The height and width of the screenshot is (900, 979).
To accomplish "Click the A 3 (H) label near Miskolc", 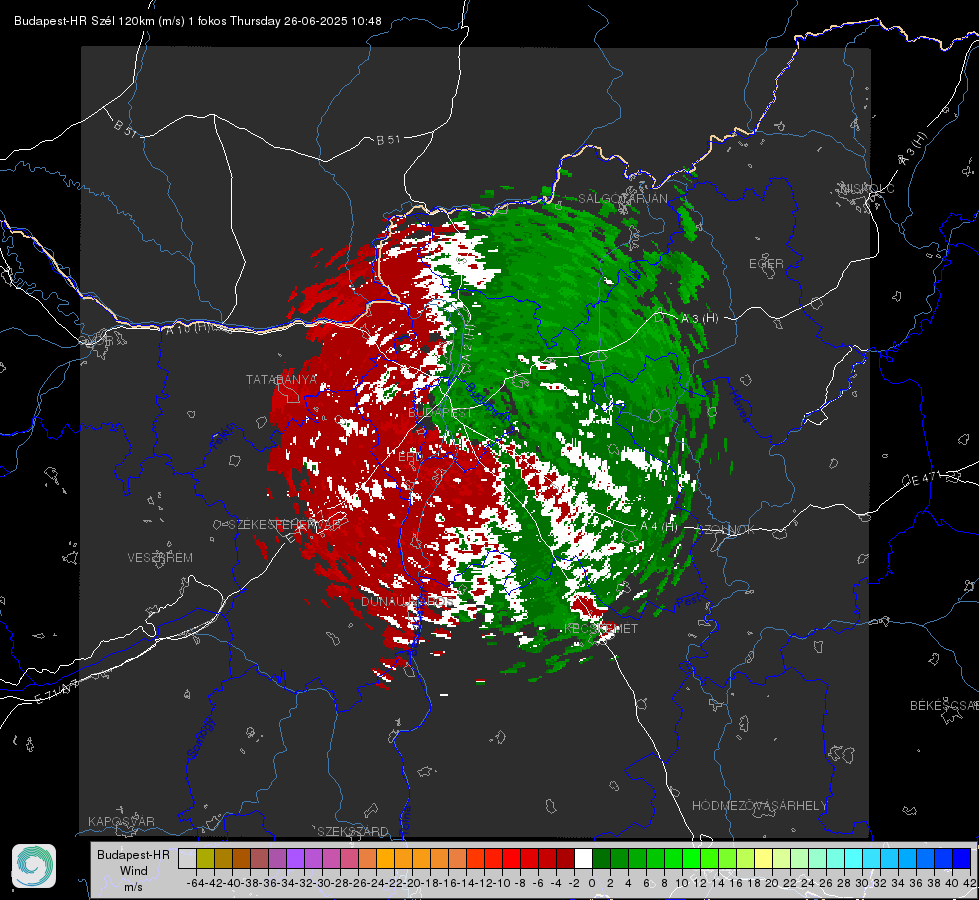I will 913,149.
